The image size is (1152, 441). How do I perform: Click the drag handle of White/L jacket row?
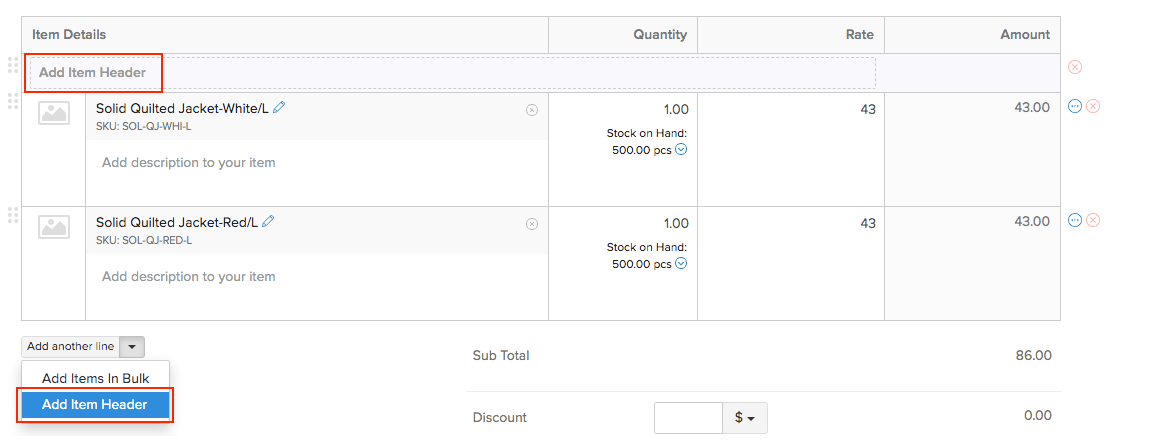coord(13,101)
